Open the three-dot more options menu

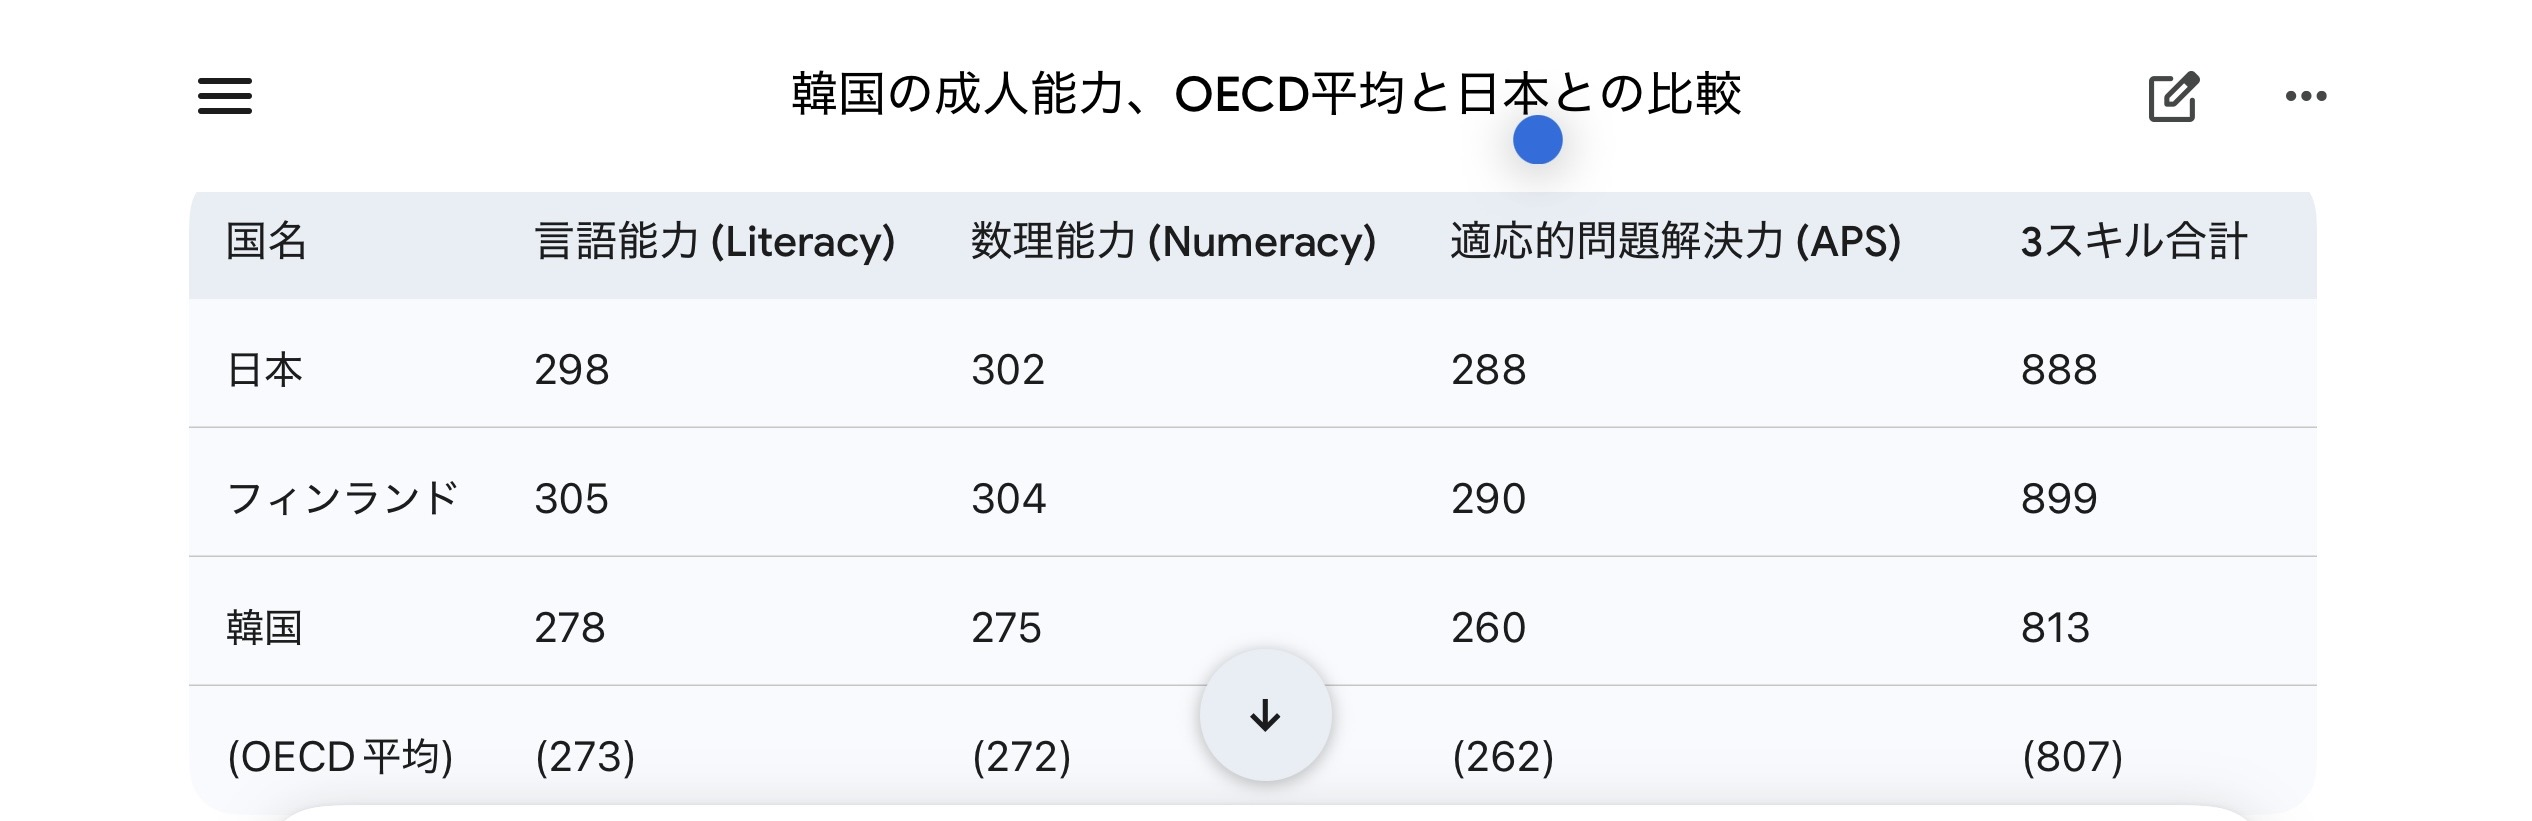(2306, 96)
